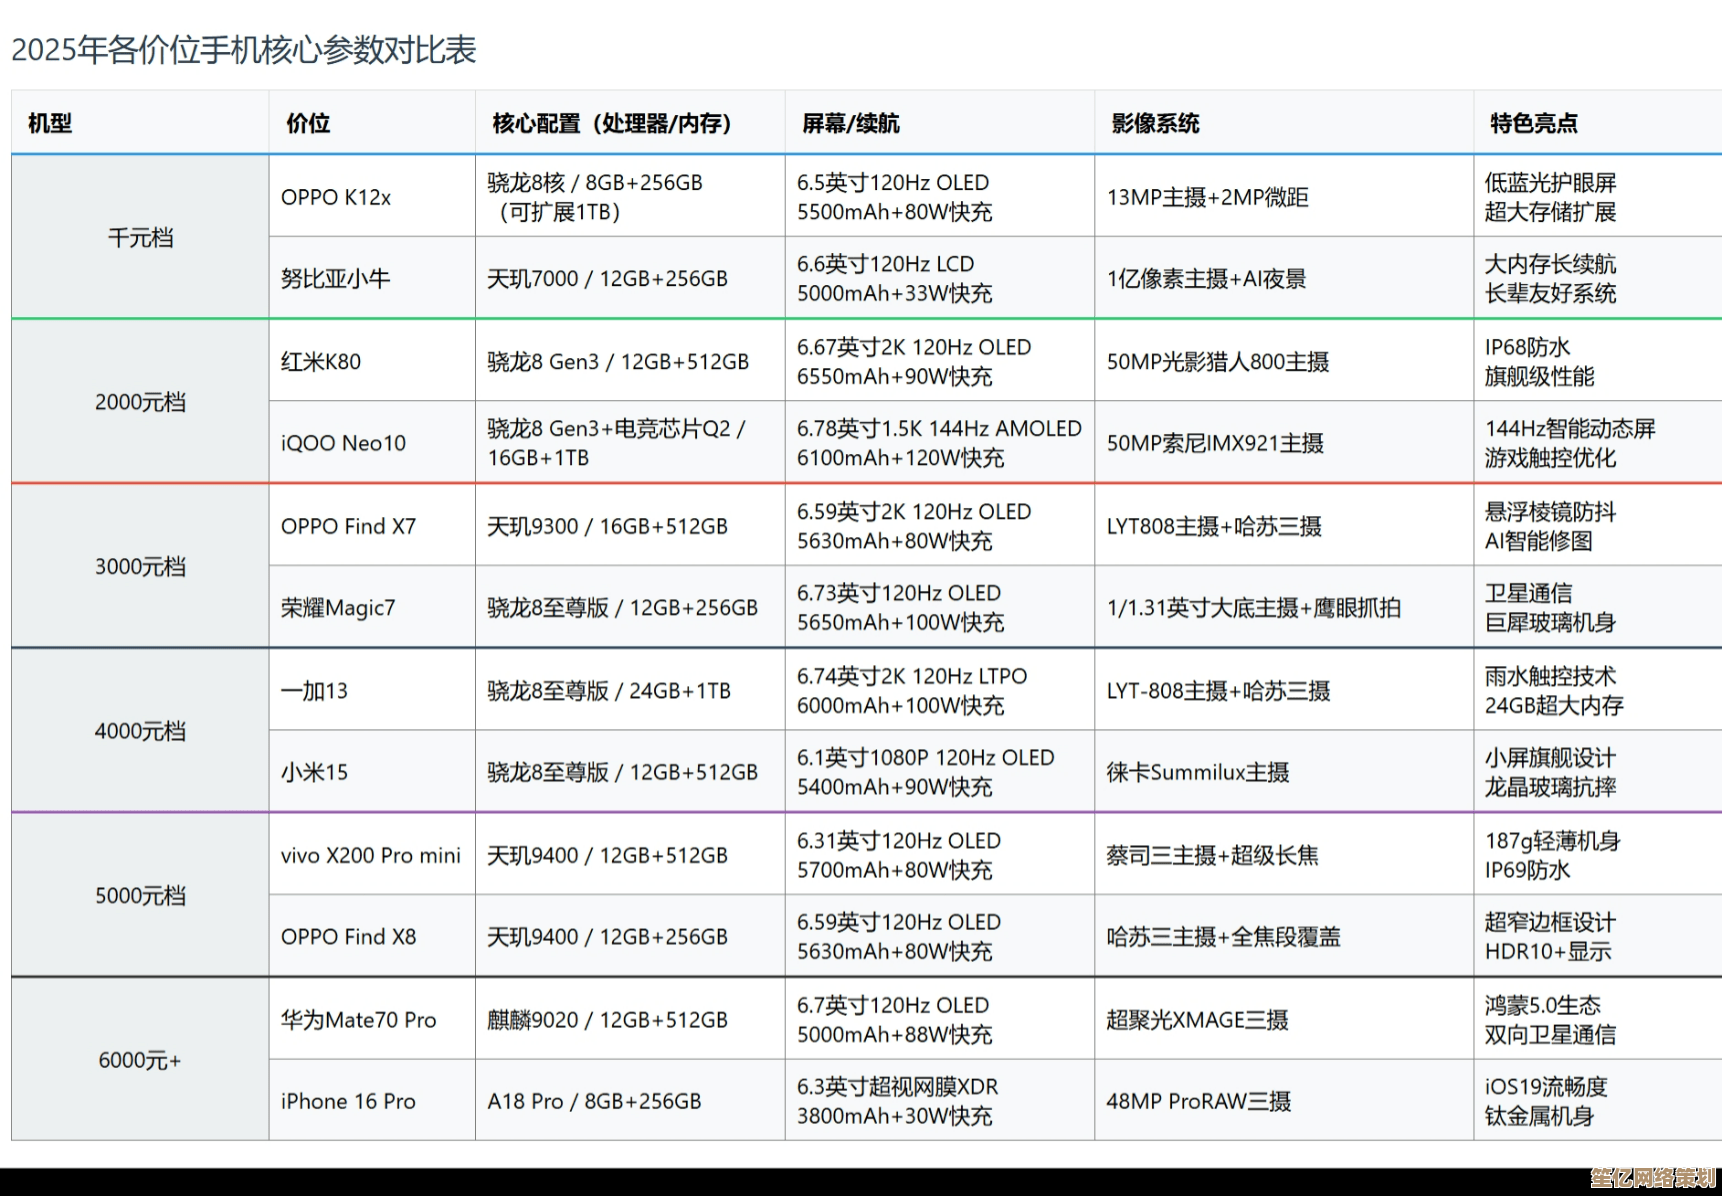This screenshot has height=1196, width=1722.
Task: Click 天玑9300 / 16GB+512GB cell
Action: pyautogui.click(x=630, y=525)
